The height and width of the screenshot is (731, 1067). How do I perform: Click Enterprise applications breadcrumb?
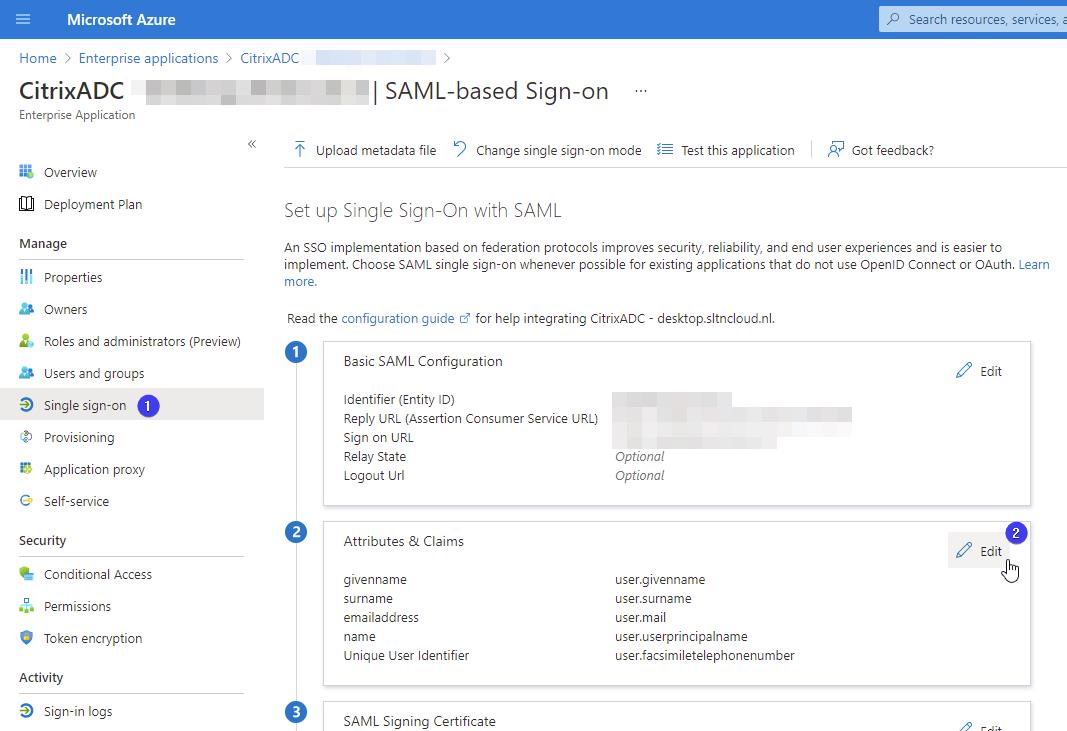pyautogui.click(x=148, y=59)
